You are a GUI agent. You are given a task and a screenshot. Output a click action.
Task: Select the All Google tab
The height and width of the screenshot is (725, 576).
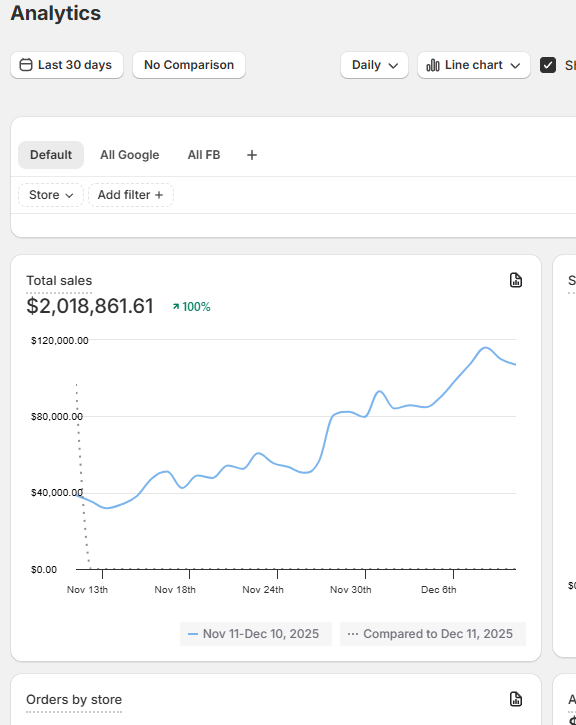(129, 155)
